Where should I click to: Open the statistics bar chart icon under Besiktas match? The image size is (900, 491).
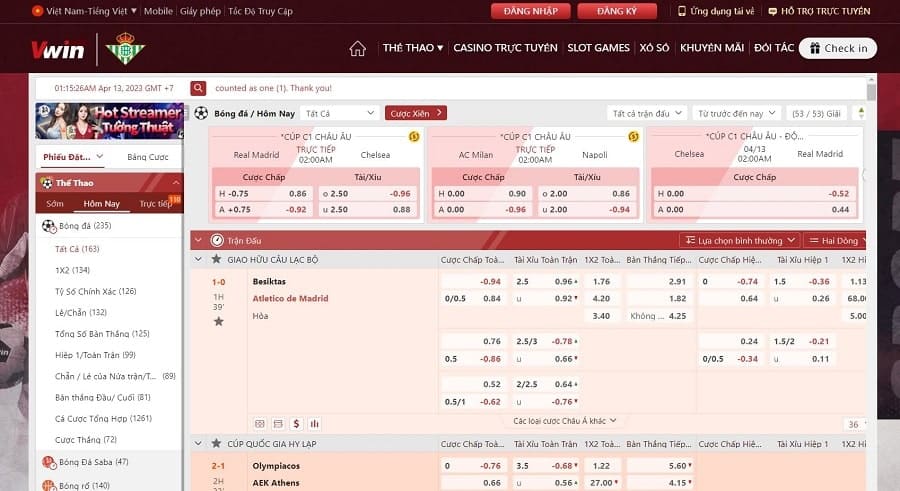pyautogui.click(x=315, y=424)
